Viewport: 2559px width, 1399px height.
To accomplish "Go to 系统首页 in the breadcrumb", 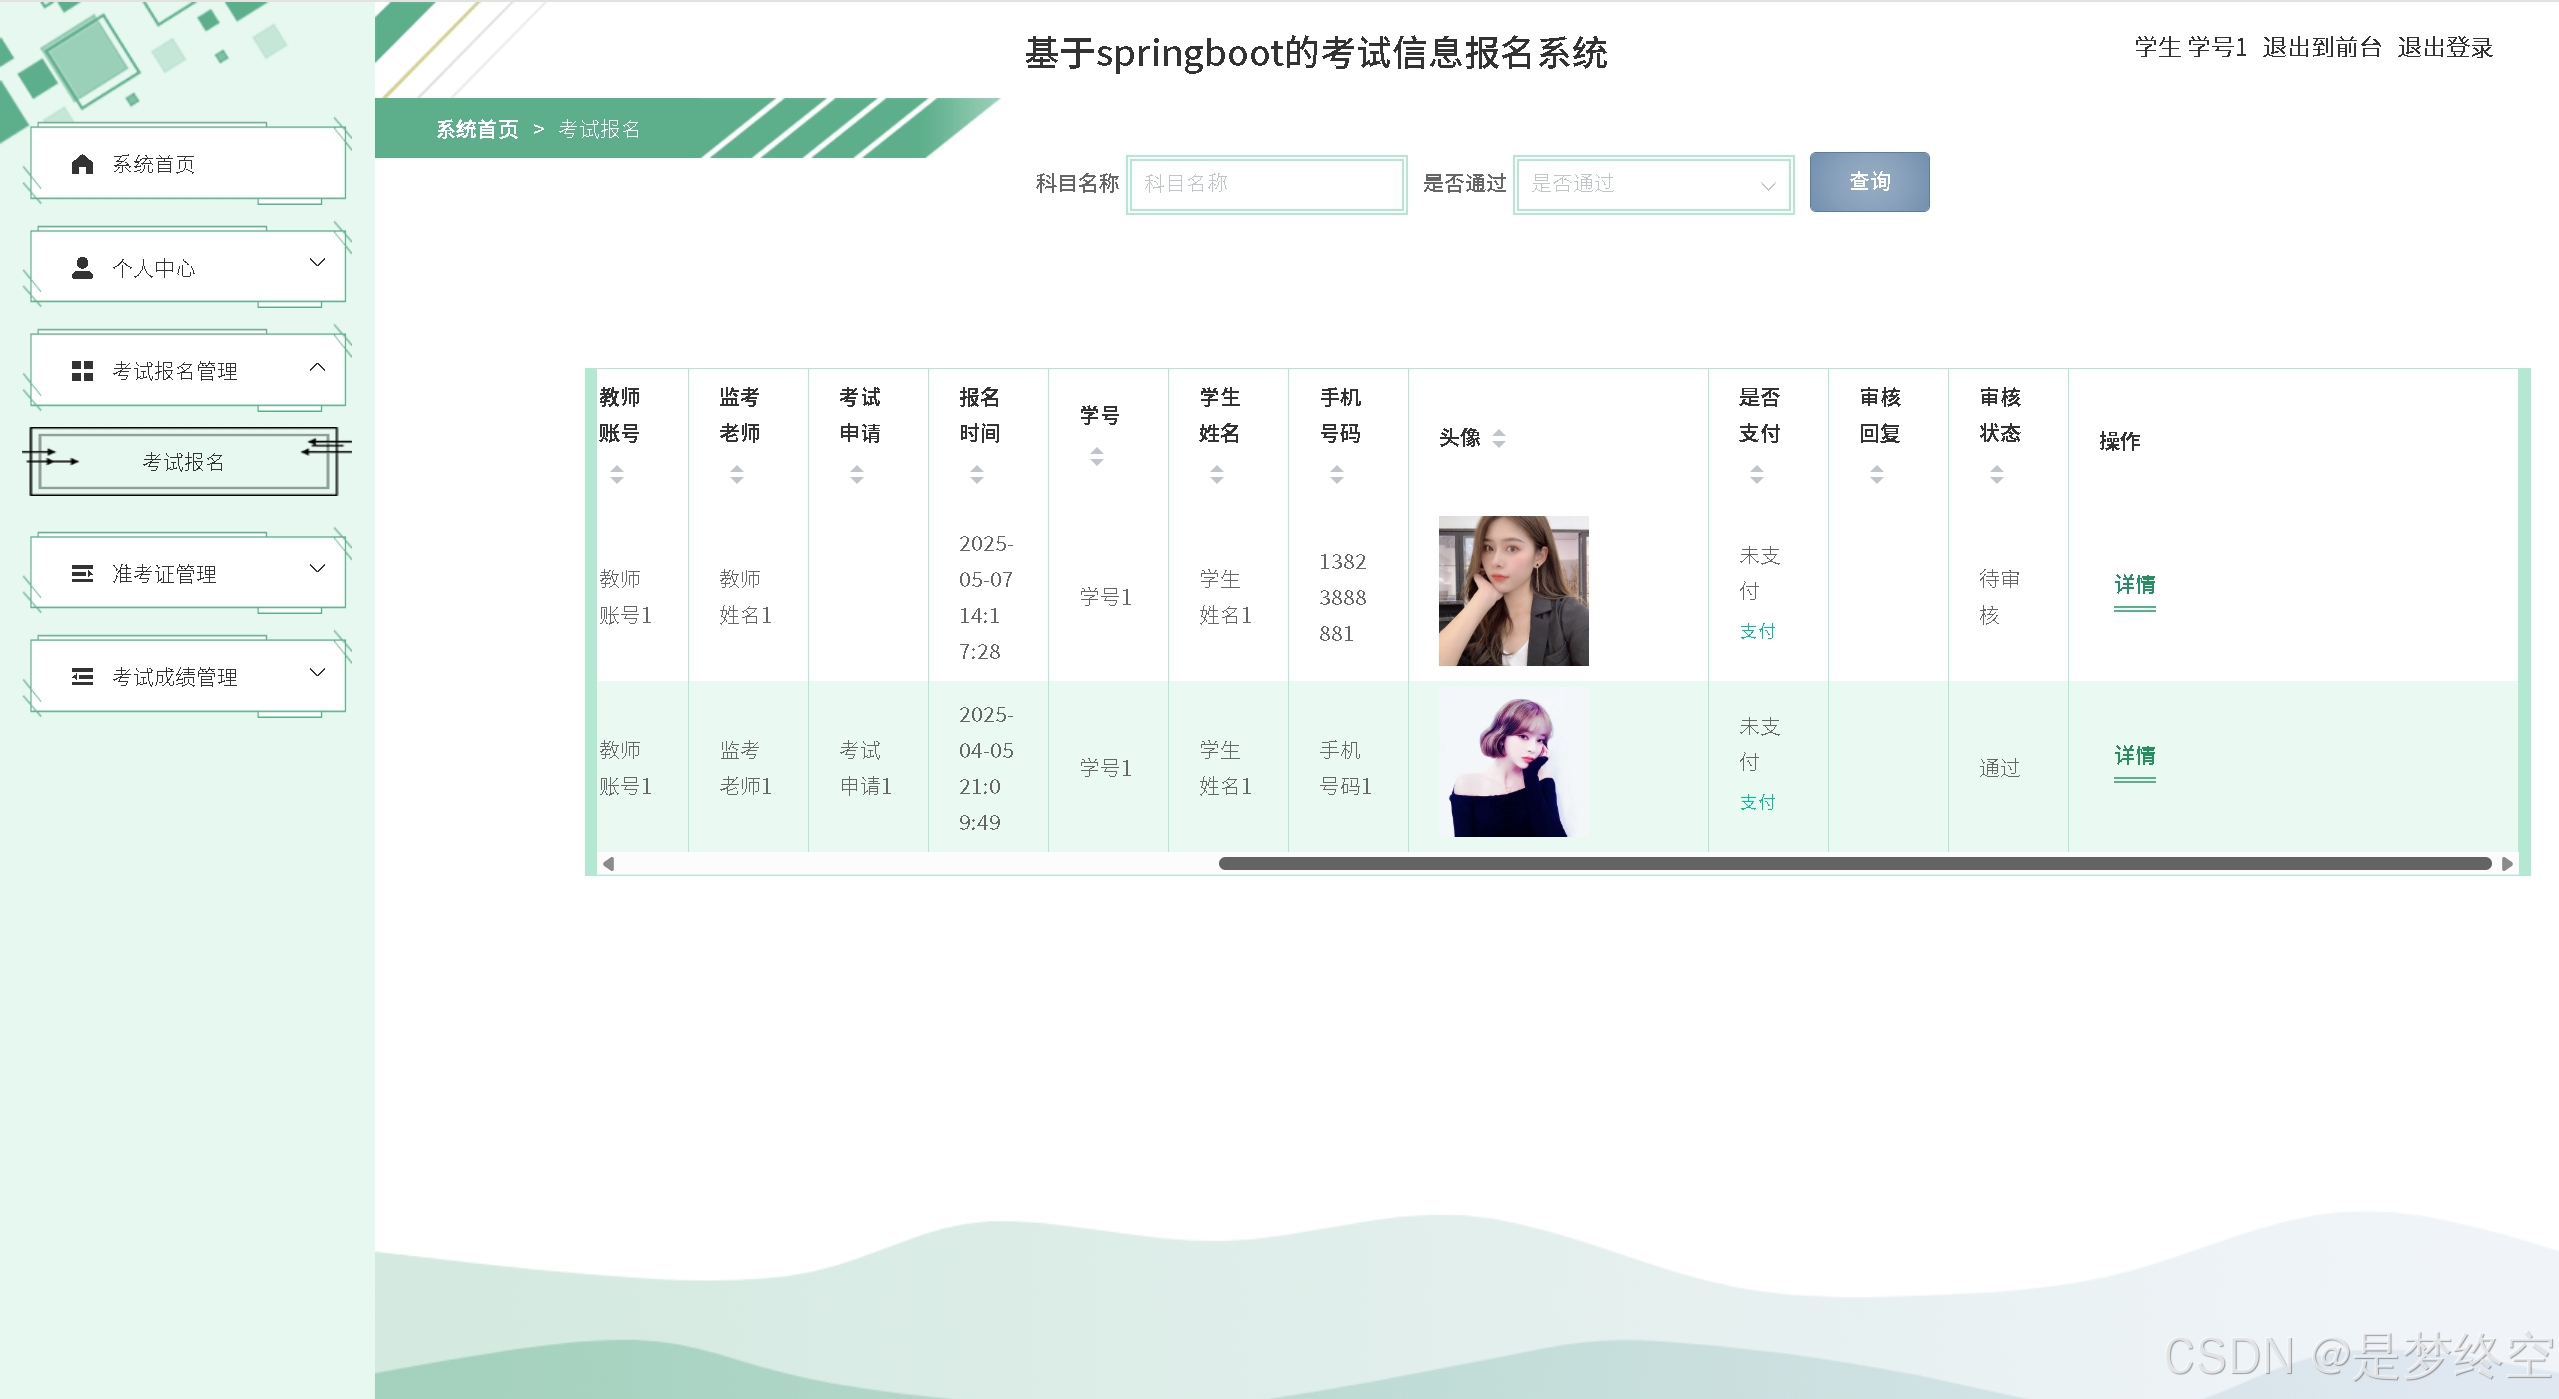I will 477,129.
